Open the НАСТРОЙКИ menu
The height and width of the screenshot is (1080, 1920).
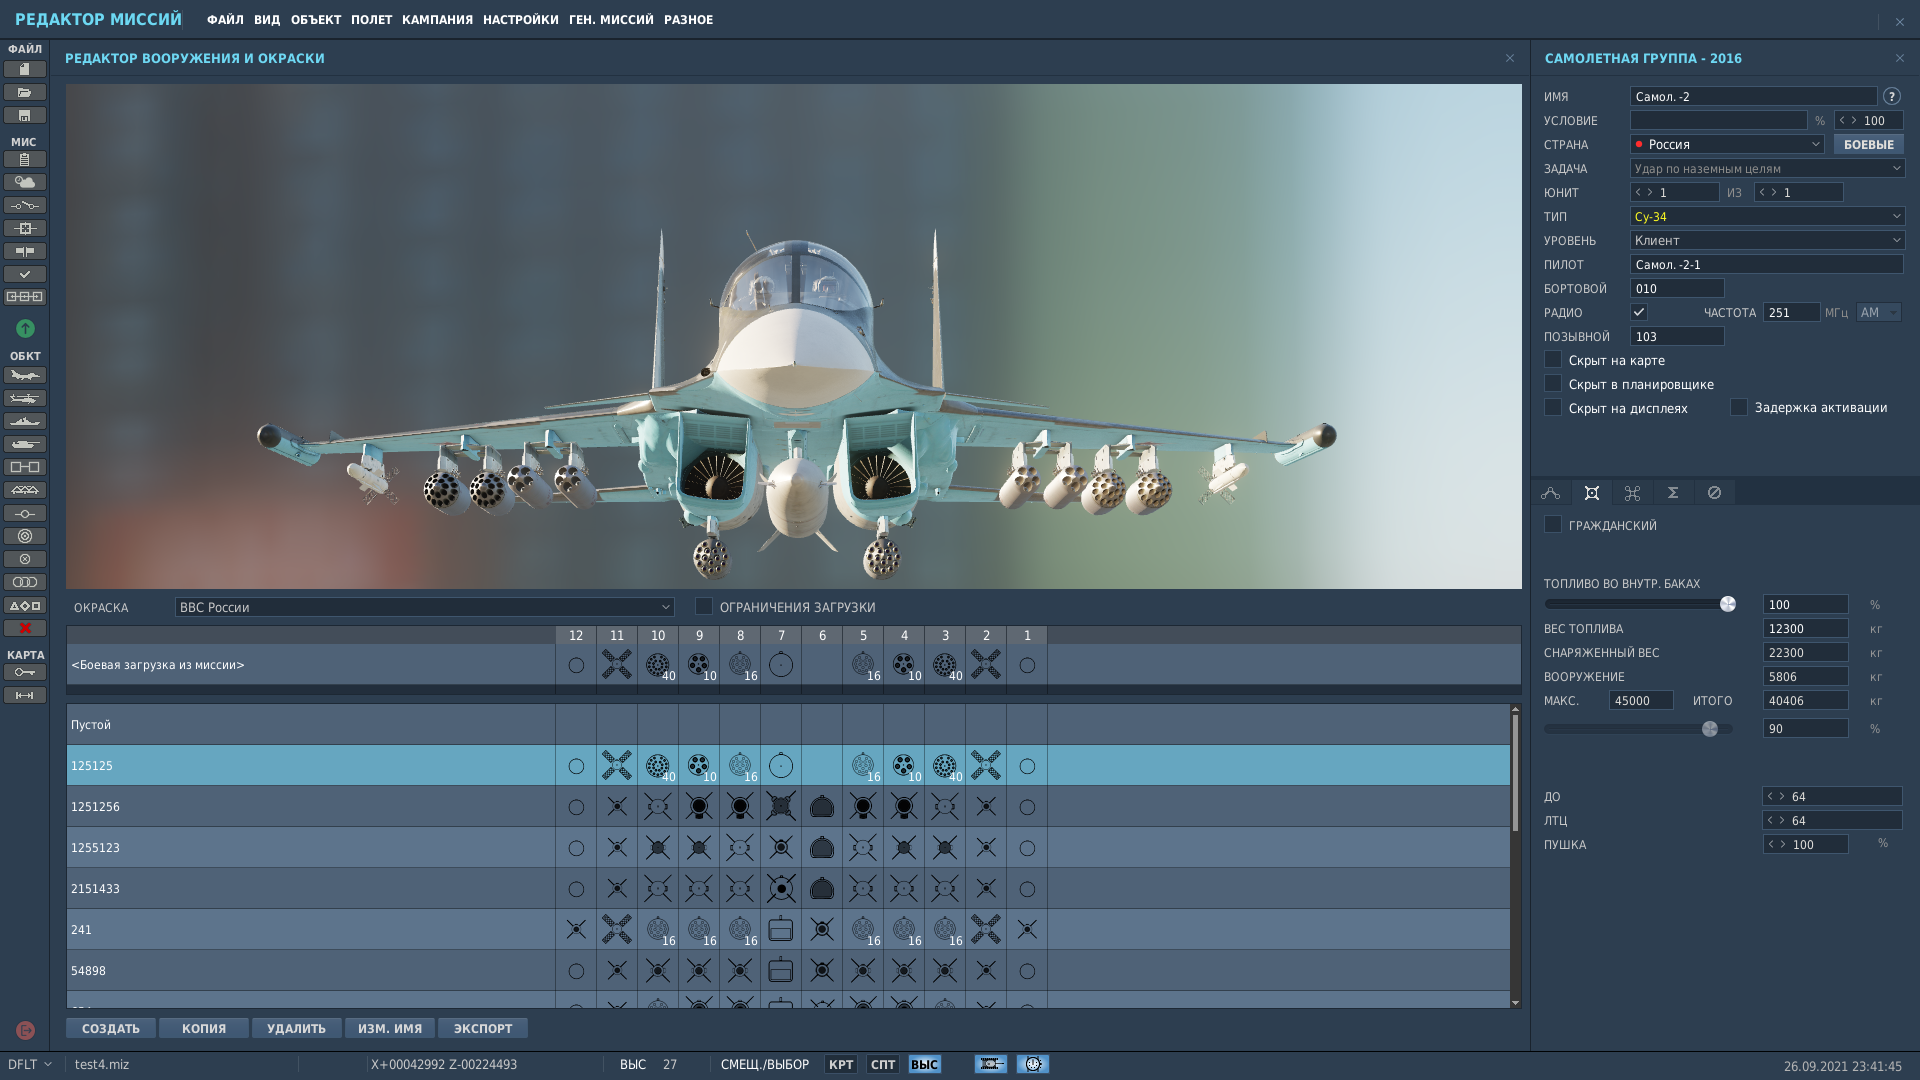click(x=520, y=19)
